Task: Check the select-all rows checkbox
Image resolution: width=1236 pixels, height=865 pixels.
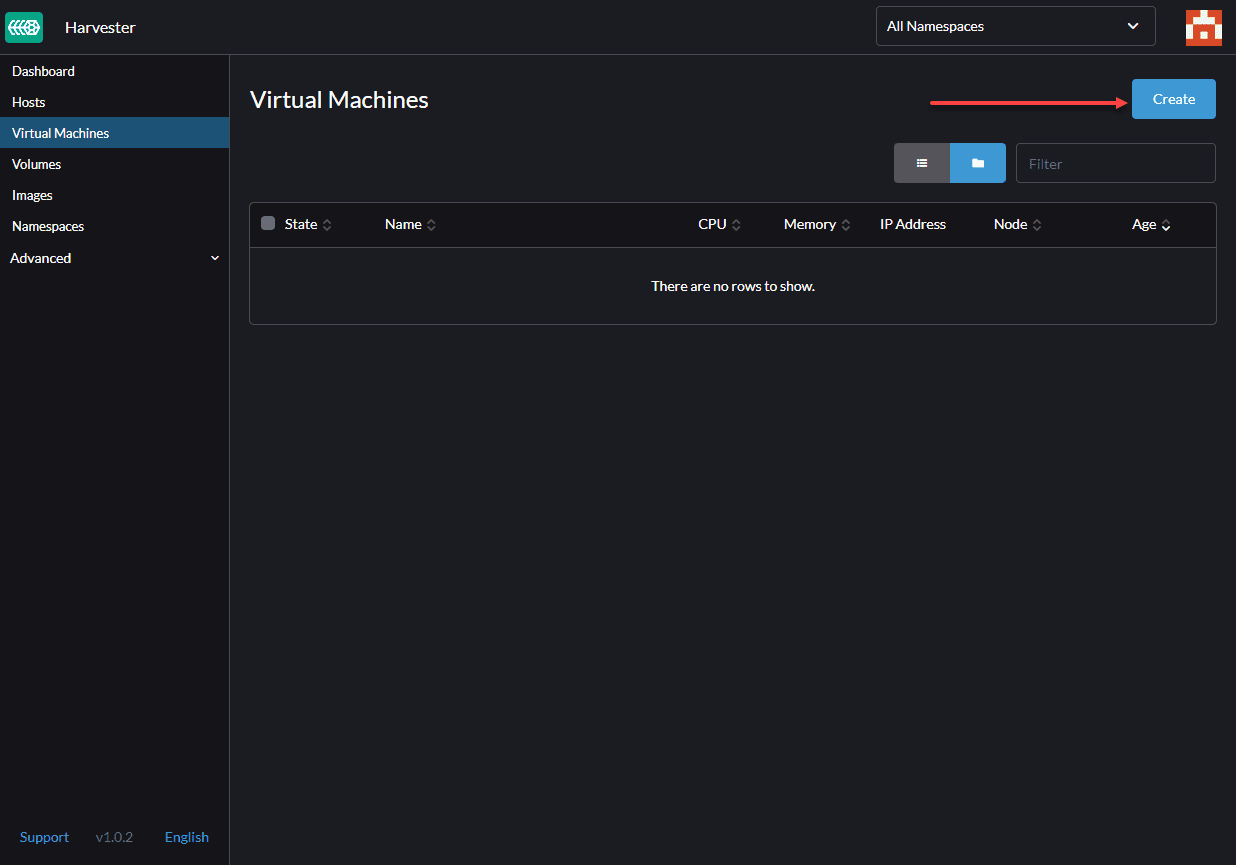Action: 268,223
